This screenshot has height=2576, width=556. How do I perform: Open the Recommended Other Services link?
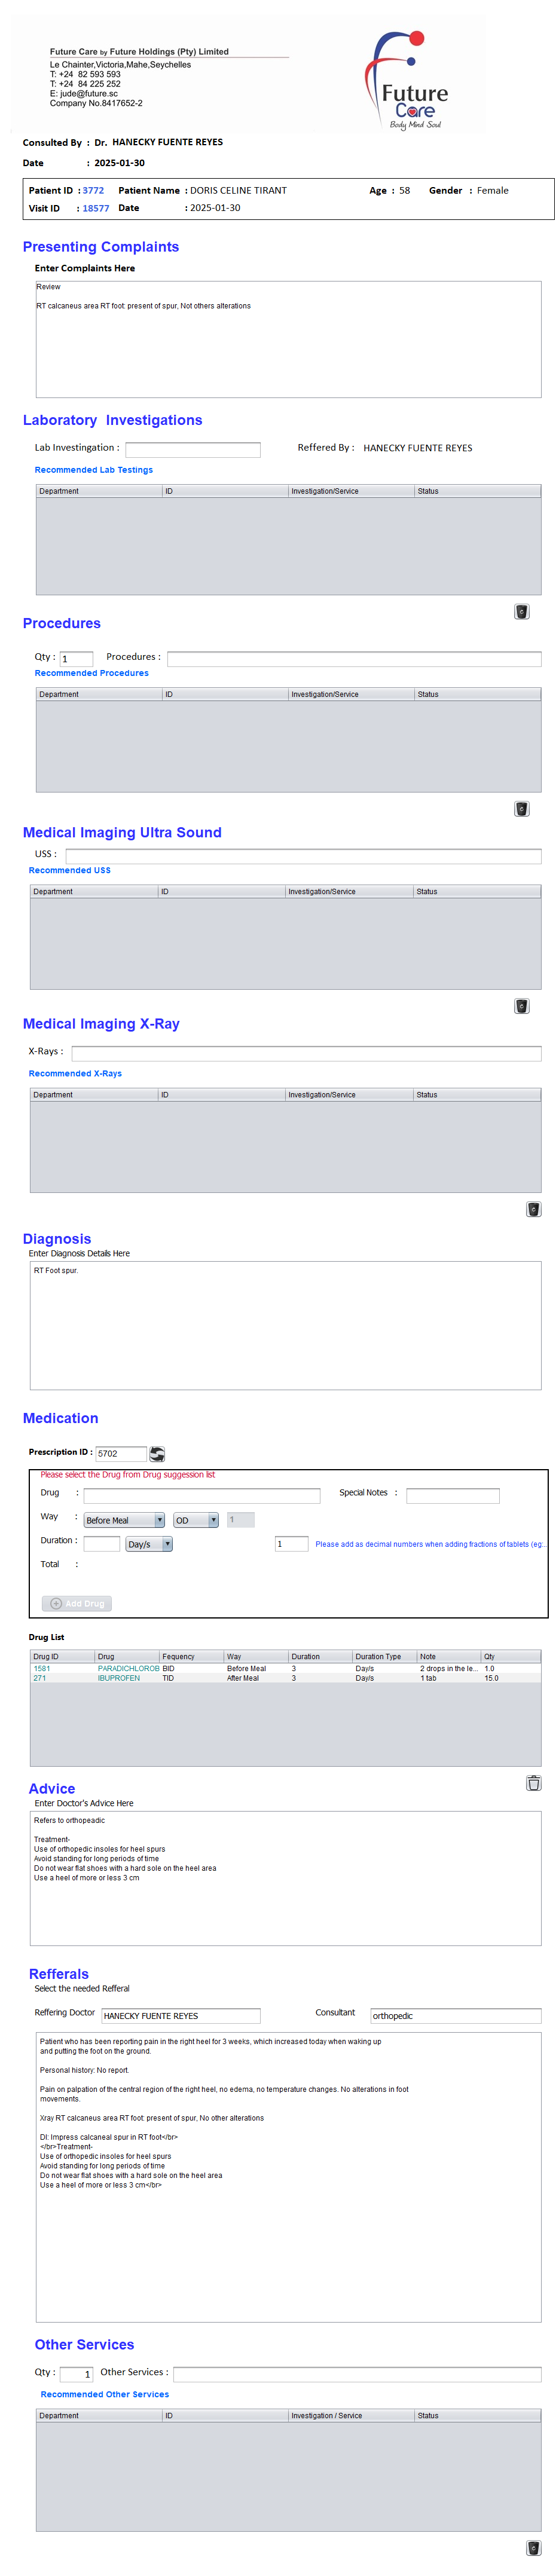[x=105, y=2394]
